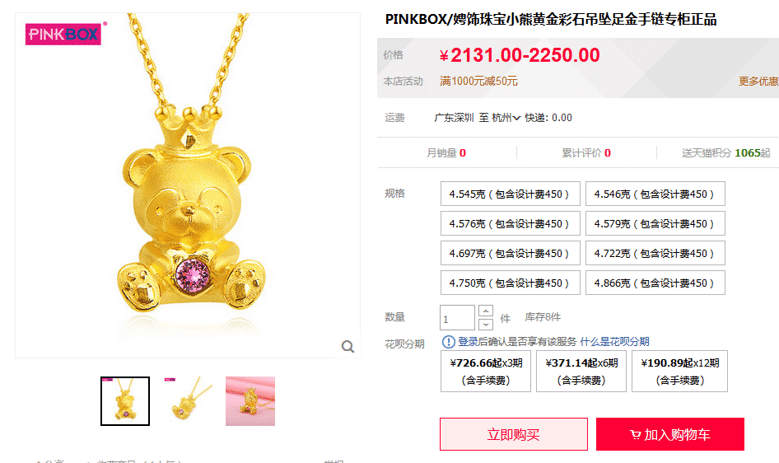
Task: Click the 加入购物车 add to cart button
Action: (670, 434)
